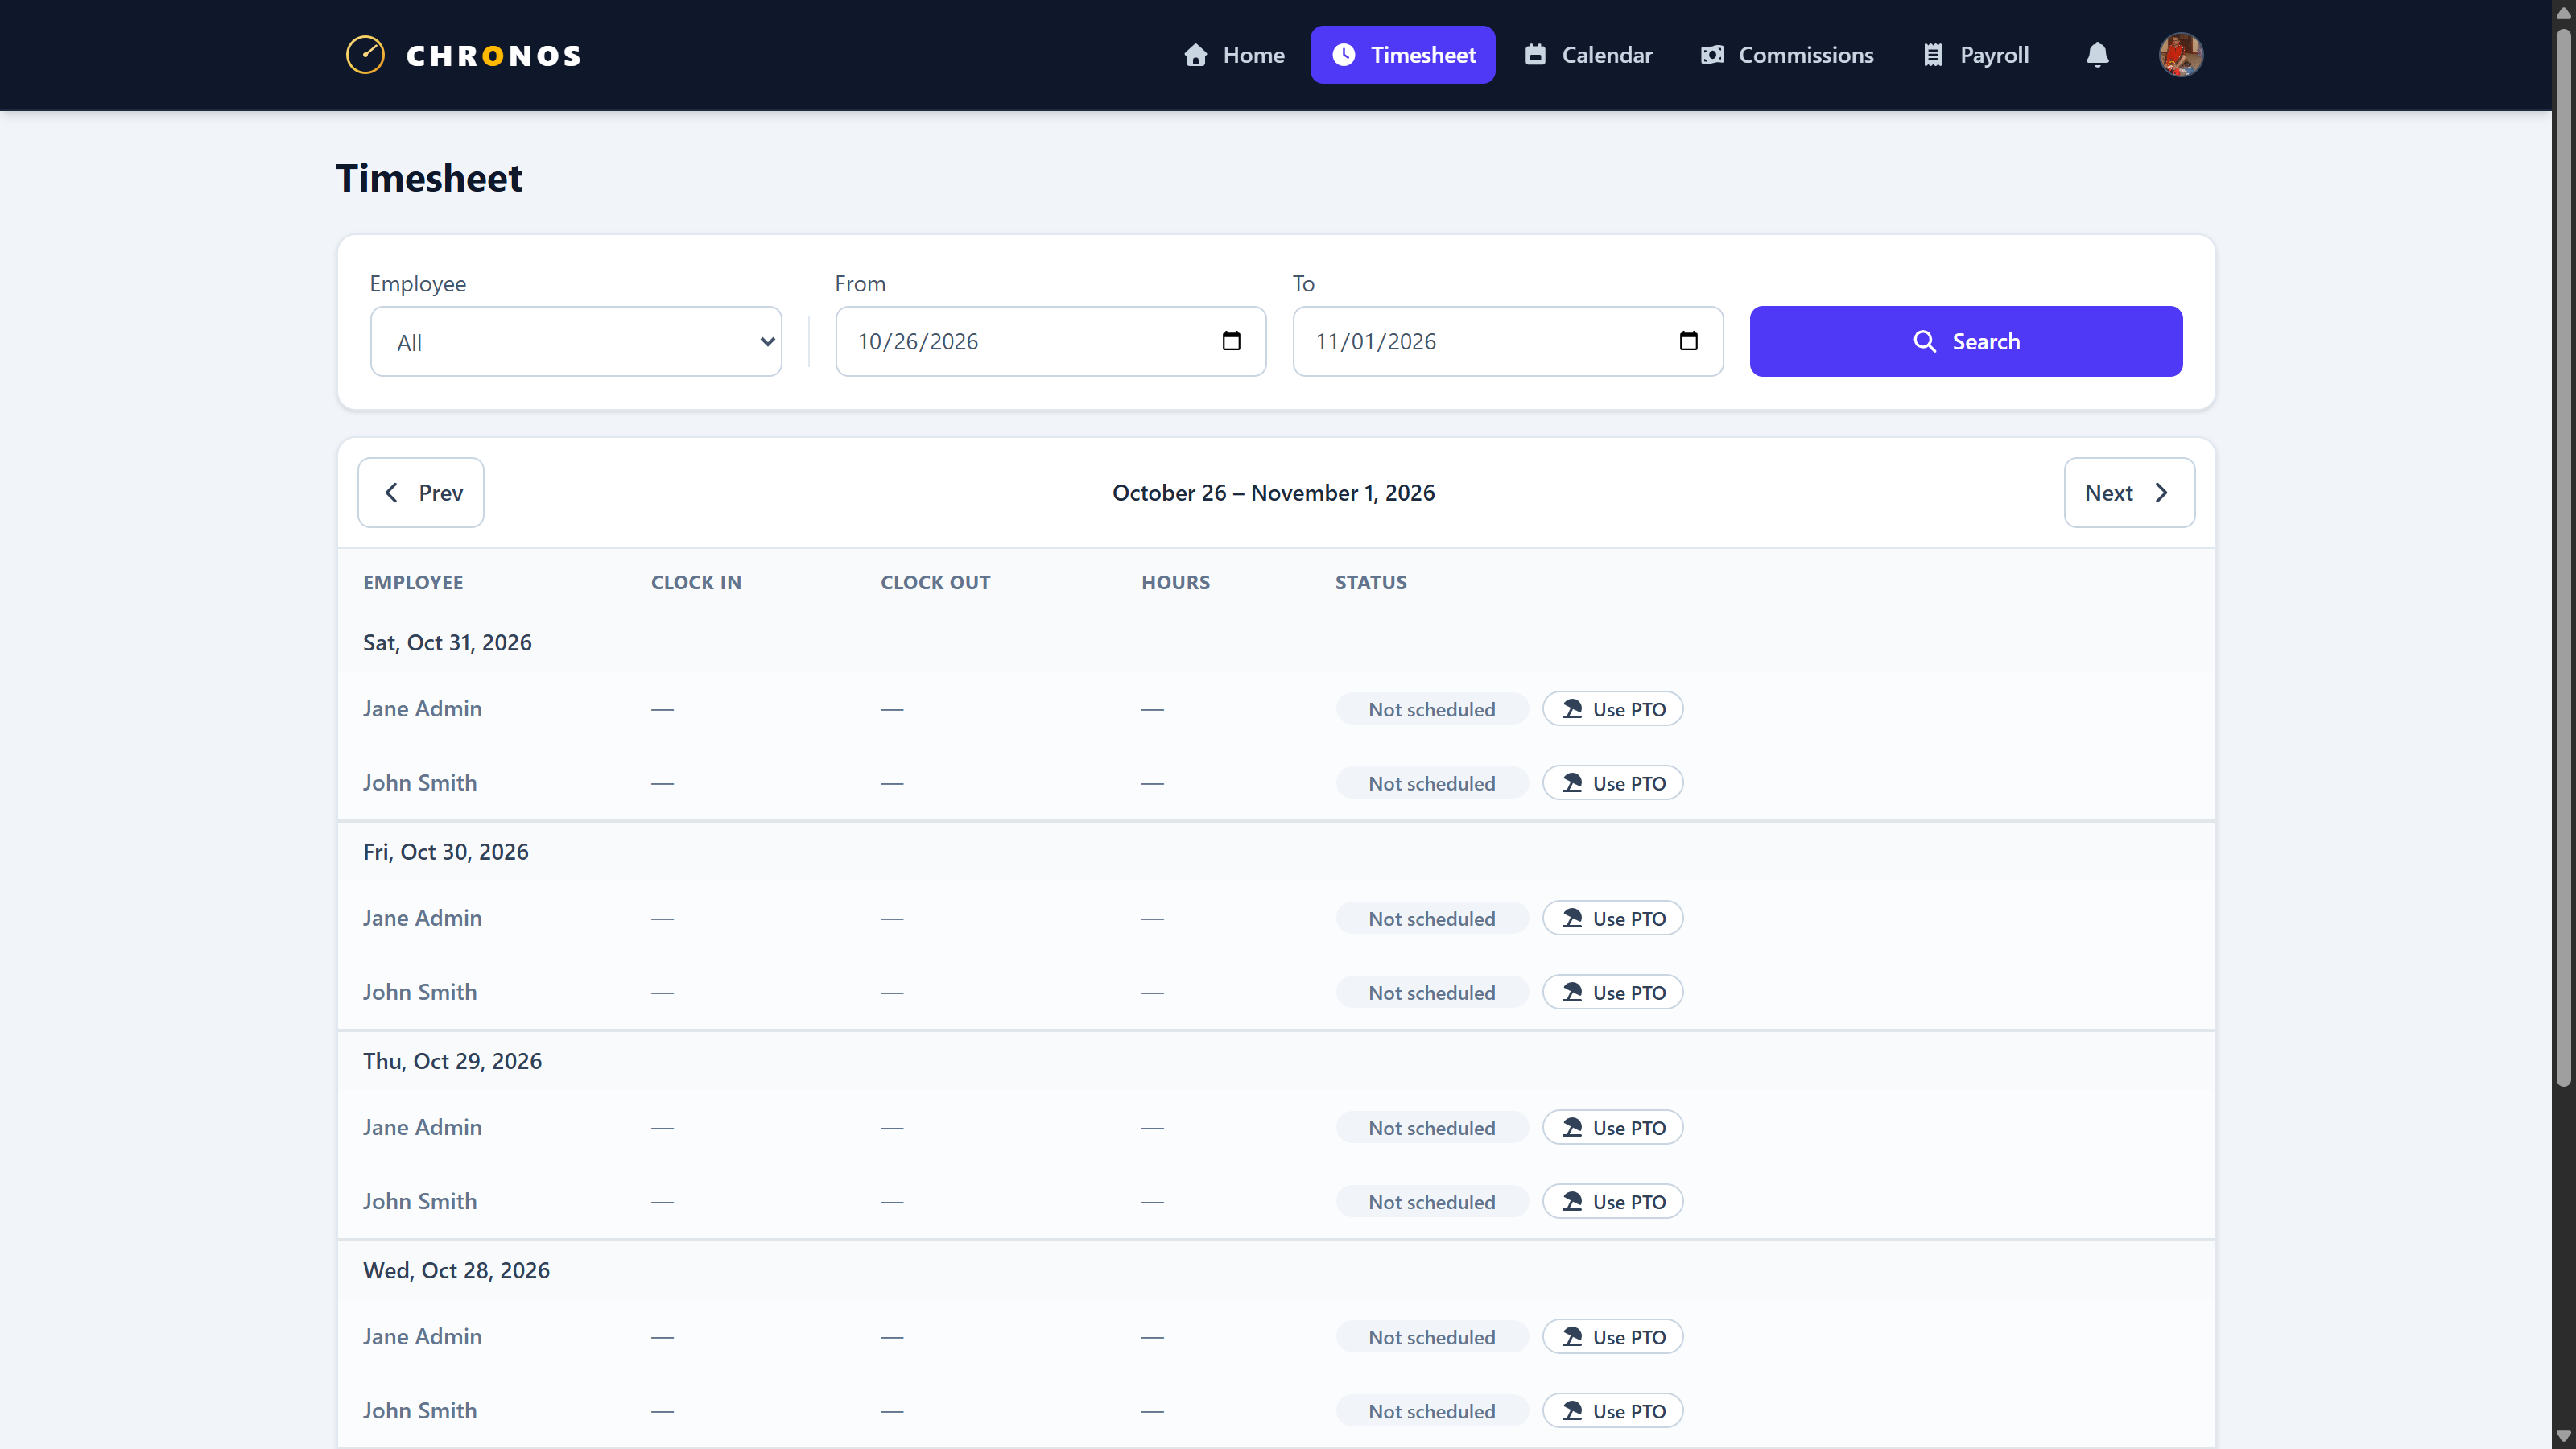Image resolution: width=2576 pixels, height=1449 pixels.
Task: Open the user profile avatar
Action: pyautogui.click(x=2180, y=55)
